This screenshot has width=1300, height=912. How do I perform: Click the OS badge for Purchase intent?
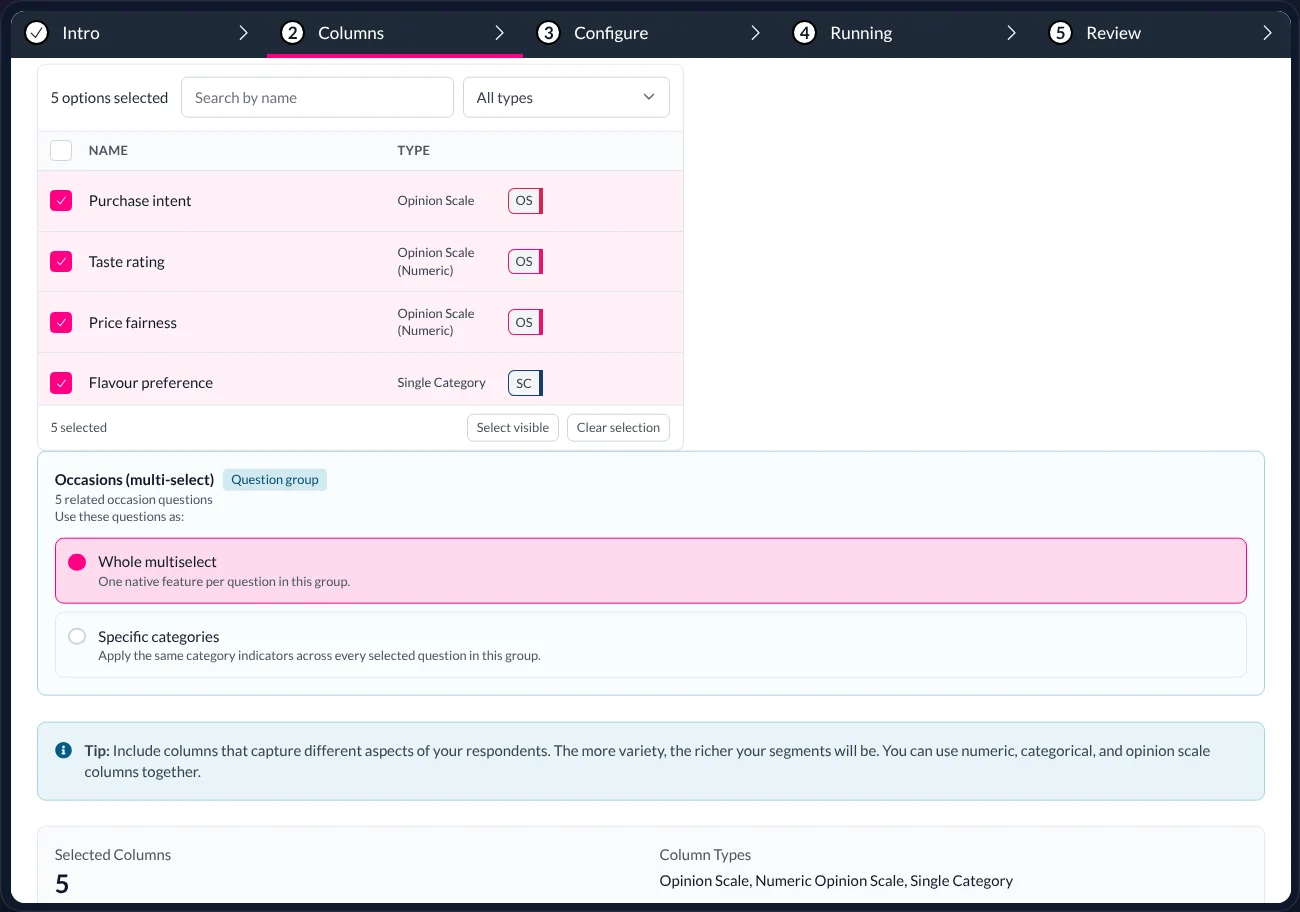525,201
